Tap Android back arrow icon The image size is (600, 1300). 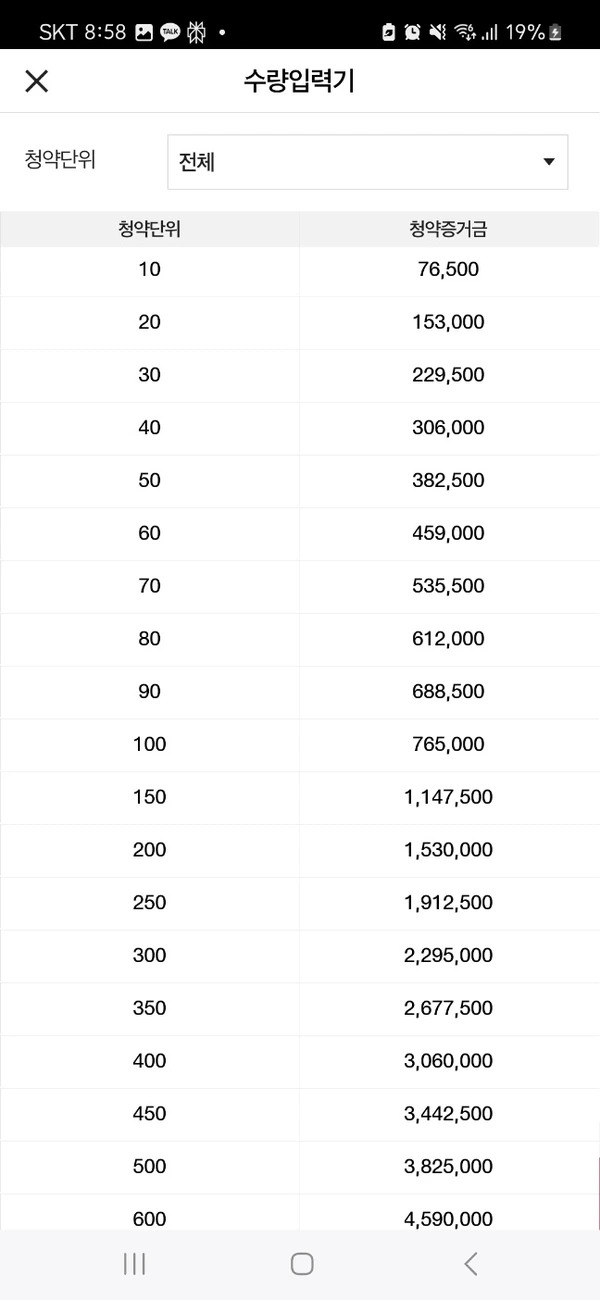click(x=470, y=1263)
